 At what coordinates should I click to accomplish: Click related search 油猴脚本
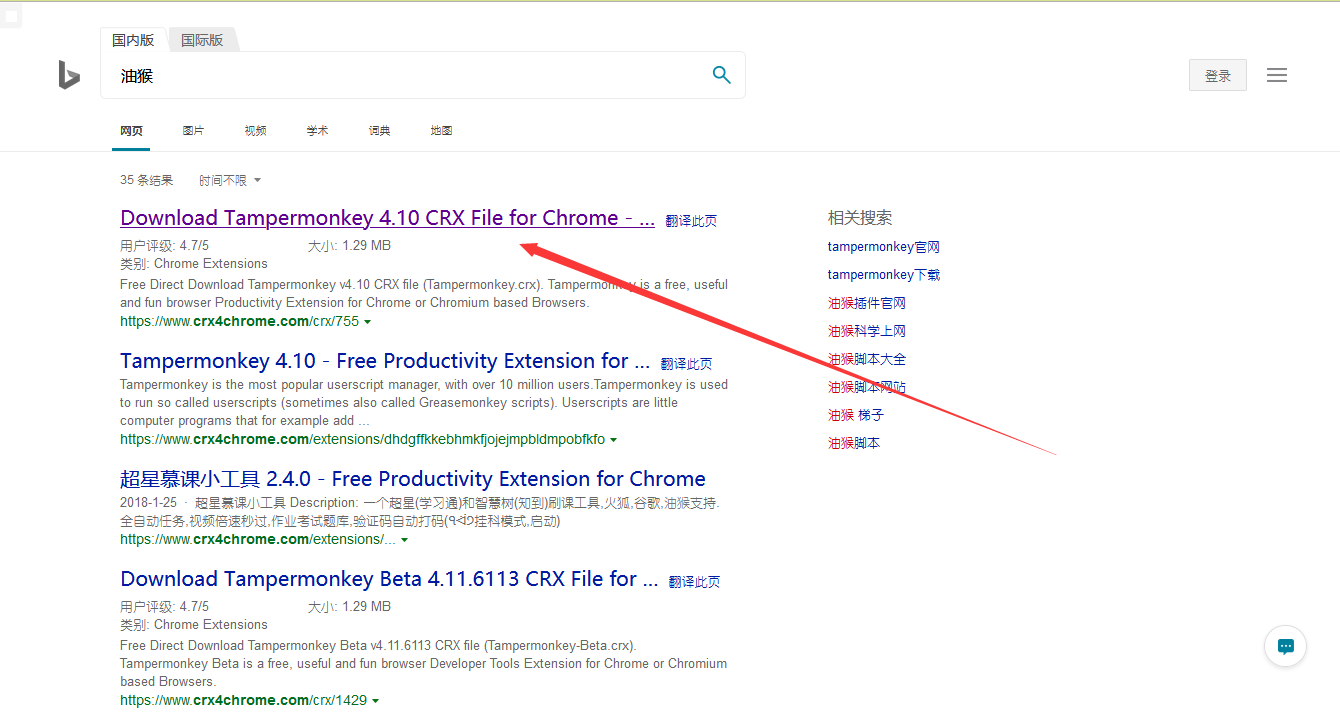click(x=854, y=443)
